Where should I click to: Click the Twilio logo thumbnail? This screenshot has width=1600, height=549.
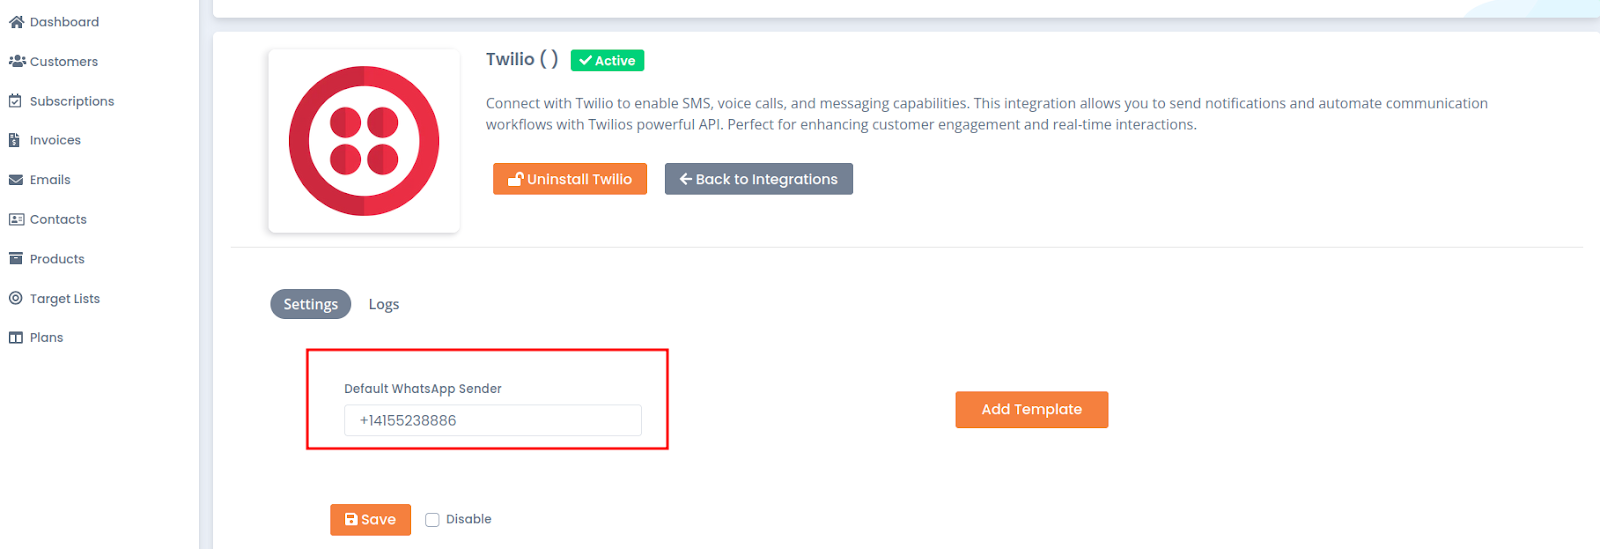[364, 141]
